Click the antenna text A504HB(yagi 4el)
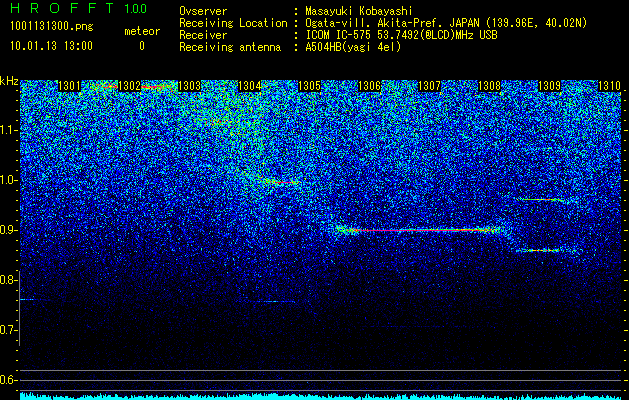This screenshot has height=400, width=629. pos(353,47)
